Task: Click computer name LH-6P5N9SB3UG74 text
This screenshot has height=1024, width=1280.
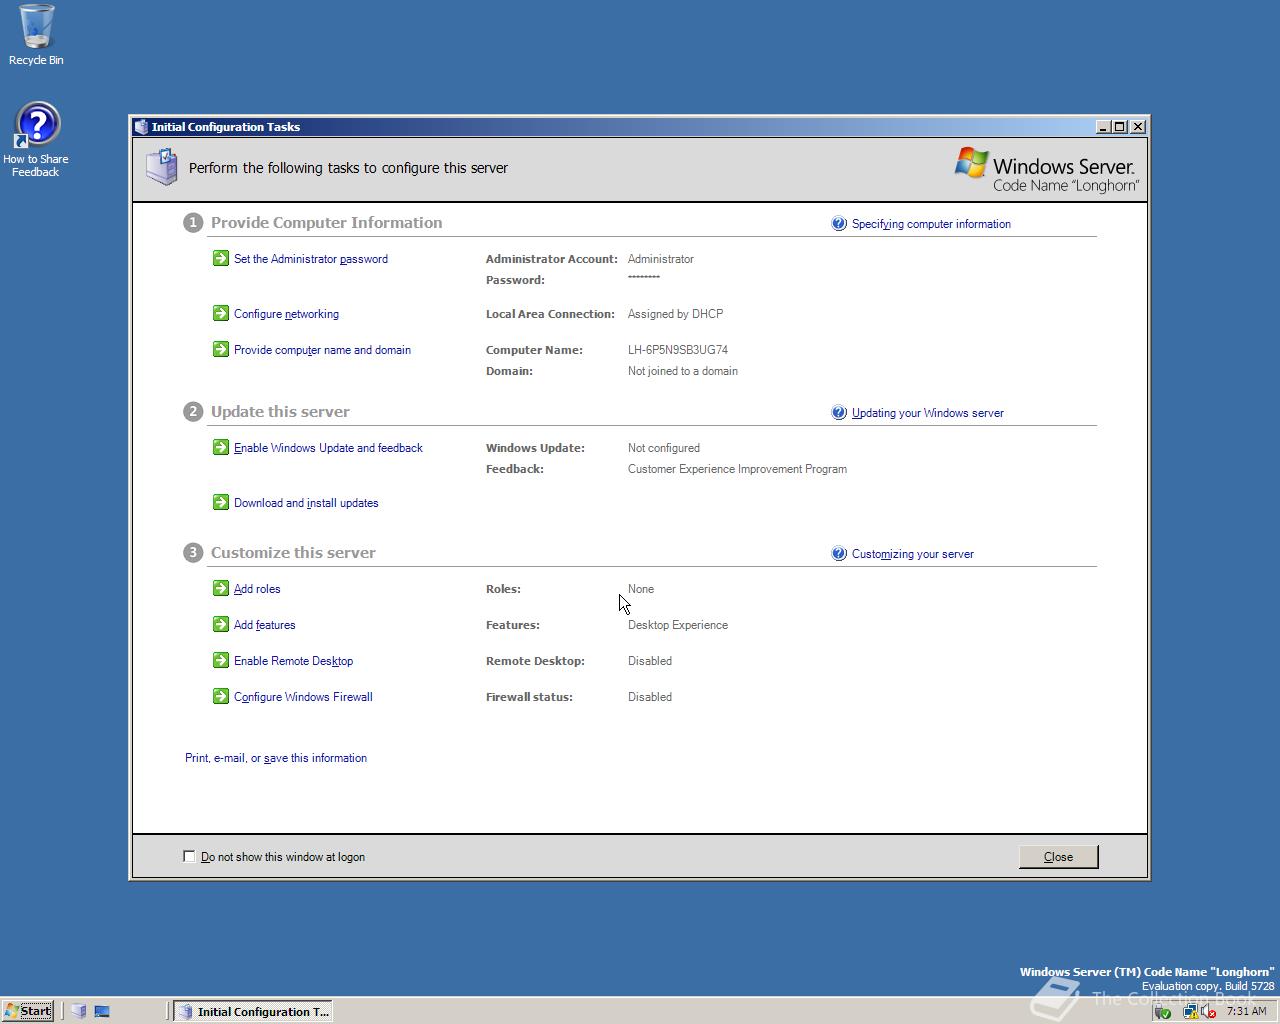Action: point(678,350)
